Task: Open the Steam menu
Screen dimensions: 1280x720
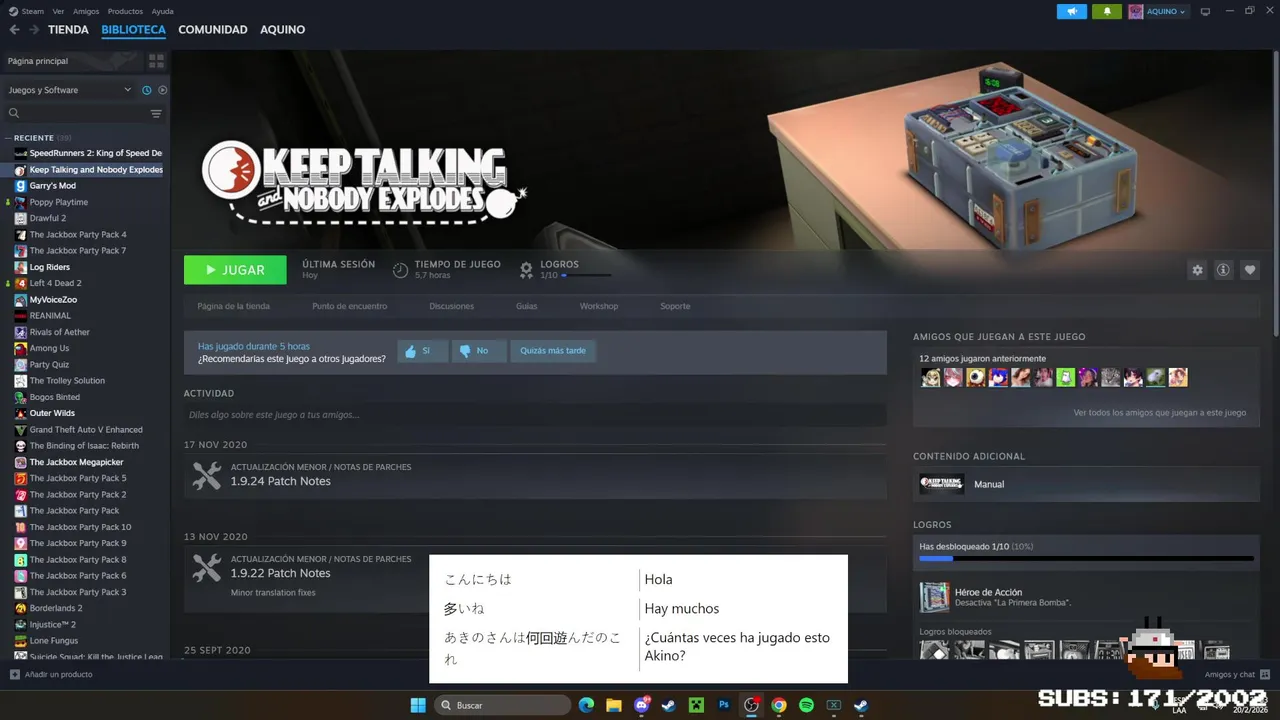Action: [x=32, y=11]
